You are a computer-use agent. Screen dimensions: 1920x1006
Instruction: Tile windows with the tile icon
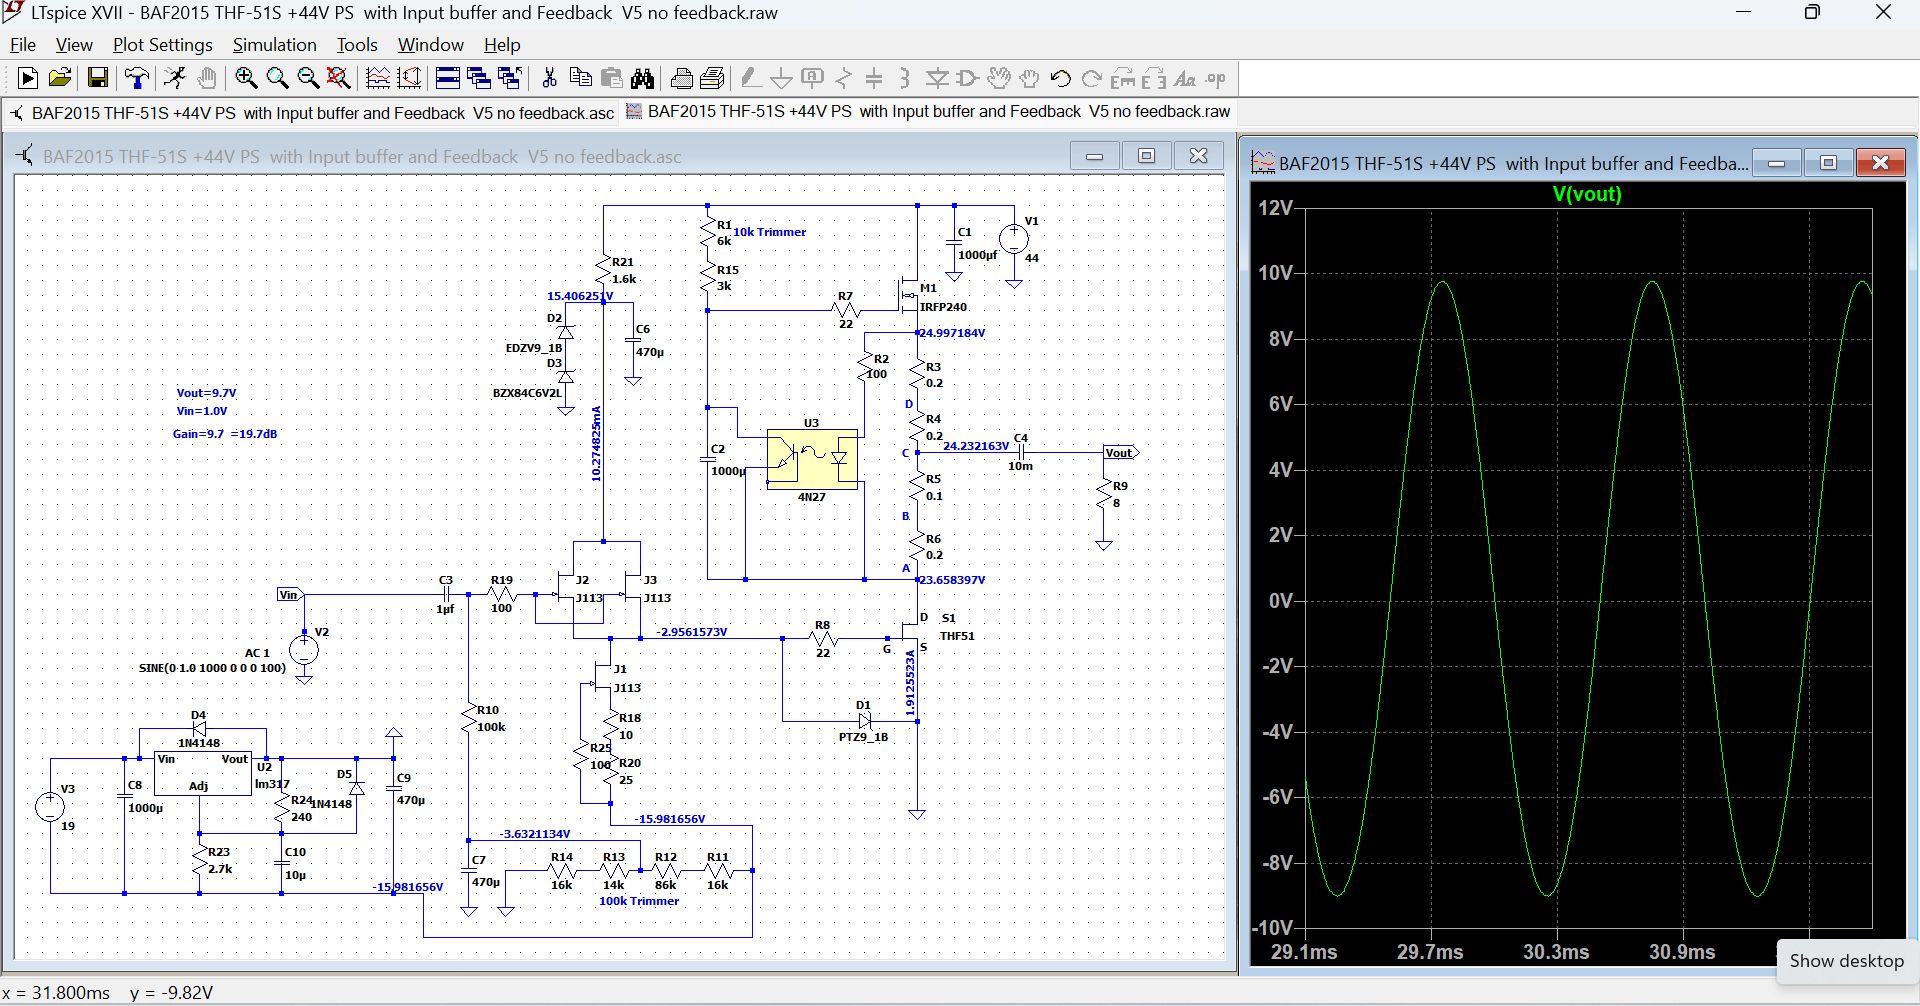point(448,78)
